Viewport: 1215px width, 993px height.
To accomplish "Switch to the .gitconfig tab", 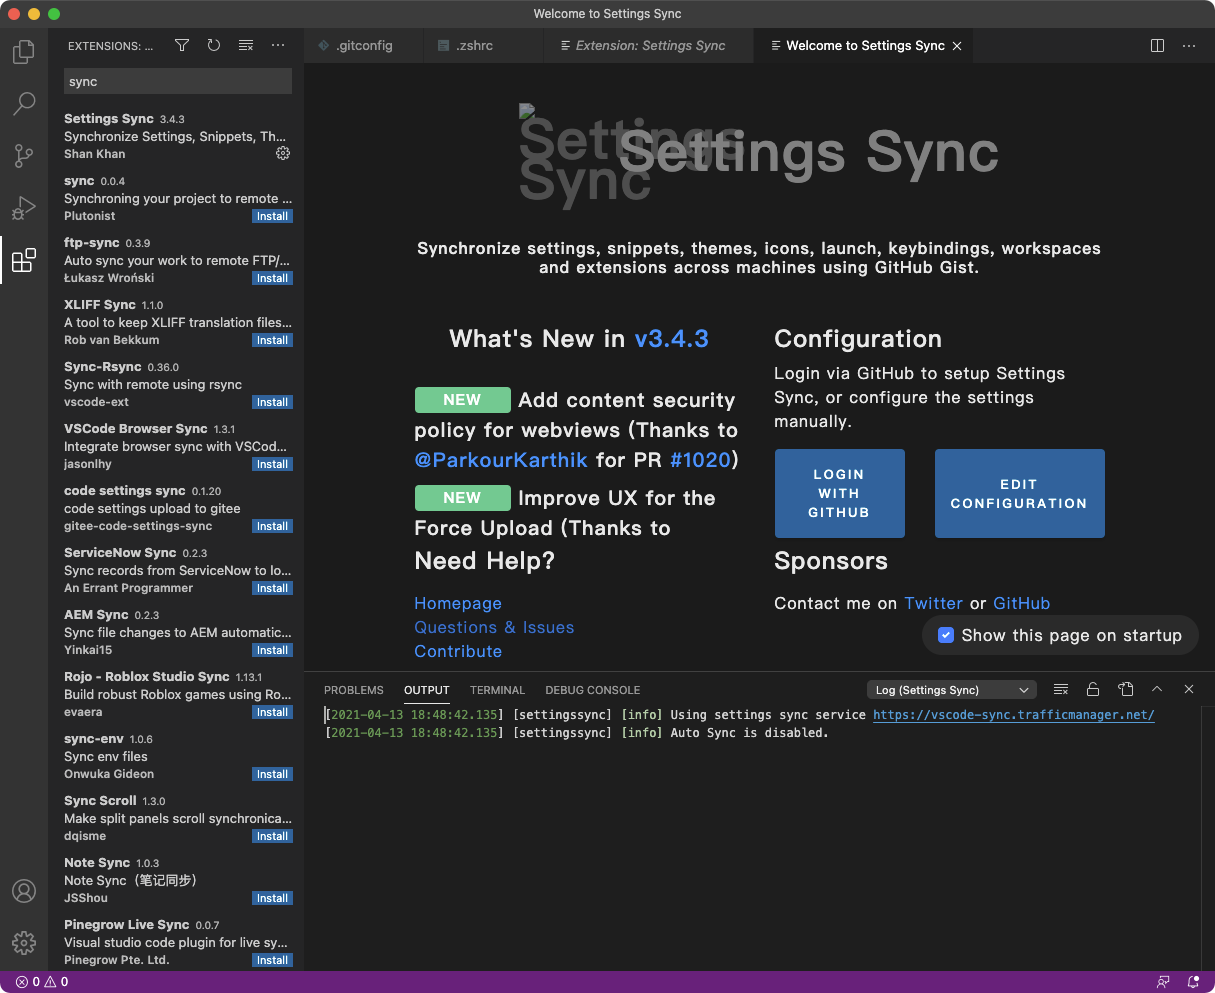I will click(363, 46).
